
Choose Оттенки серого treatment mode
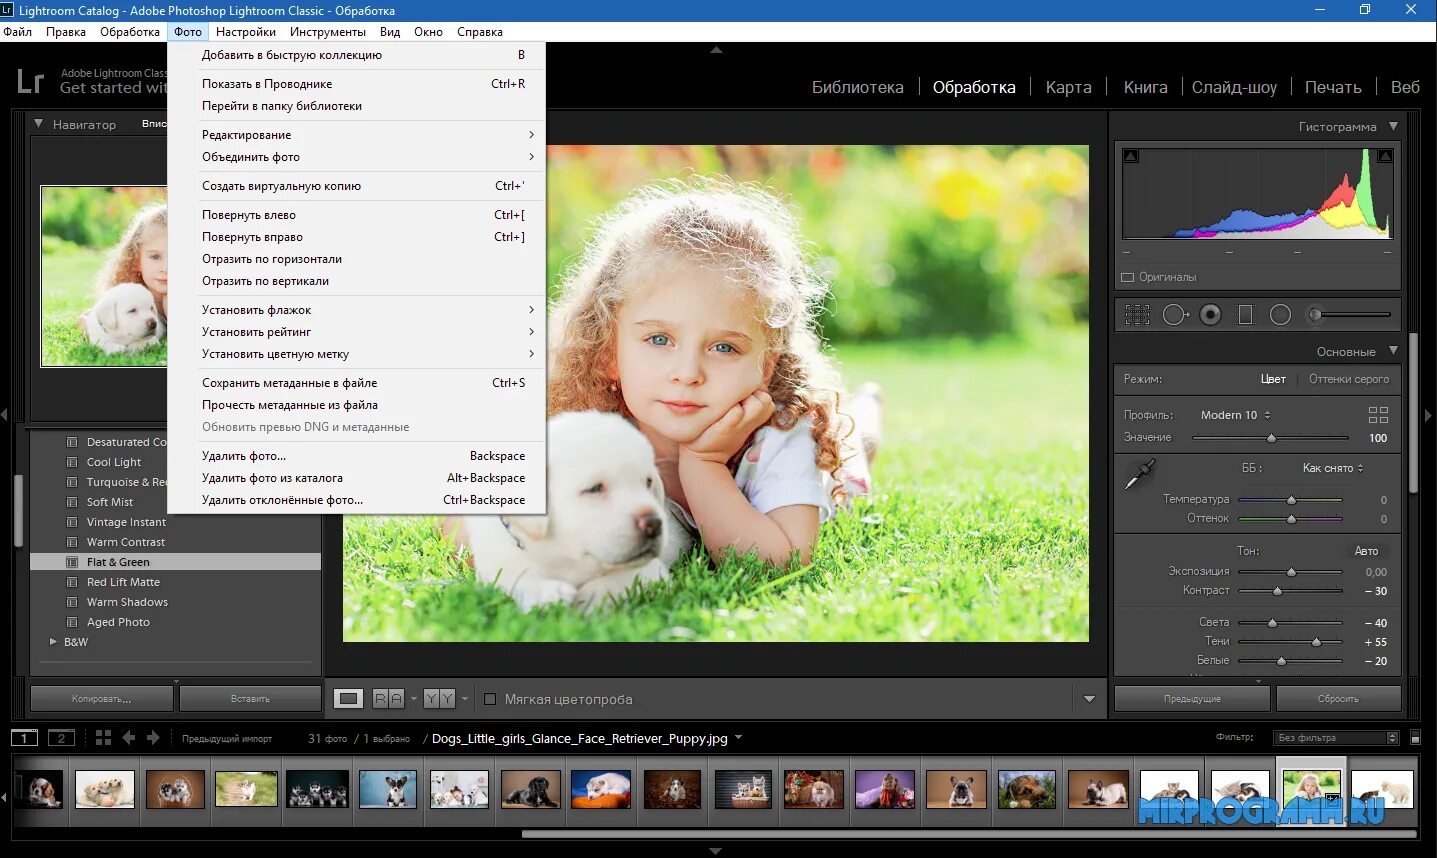tap(1349, 379)
